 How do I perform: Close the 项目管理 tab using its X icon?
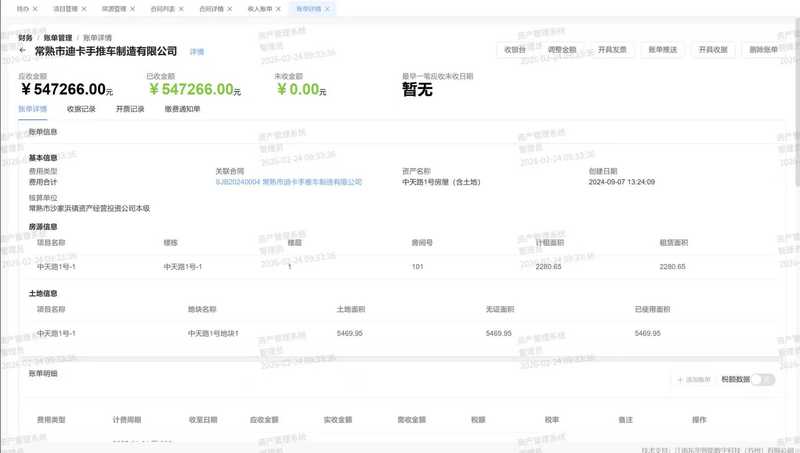click(85, 8)
